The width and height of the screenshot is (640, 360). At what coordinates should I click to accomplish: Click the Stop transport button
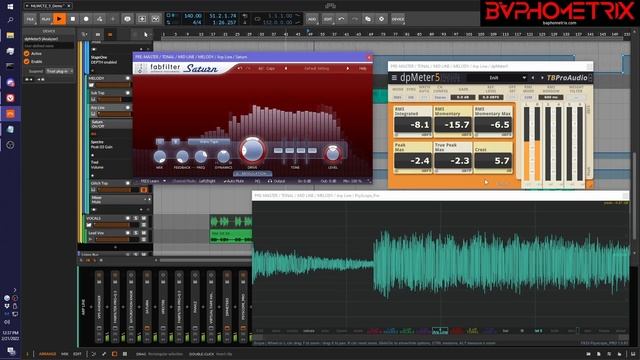[73, 19]
